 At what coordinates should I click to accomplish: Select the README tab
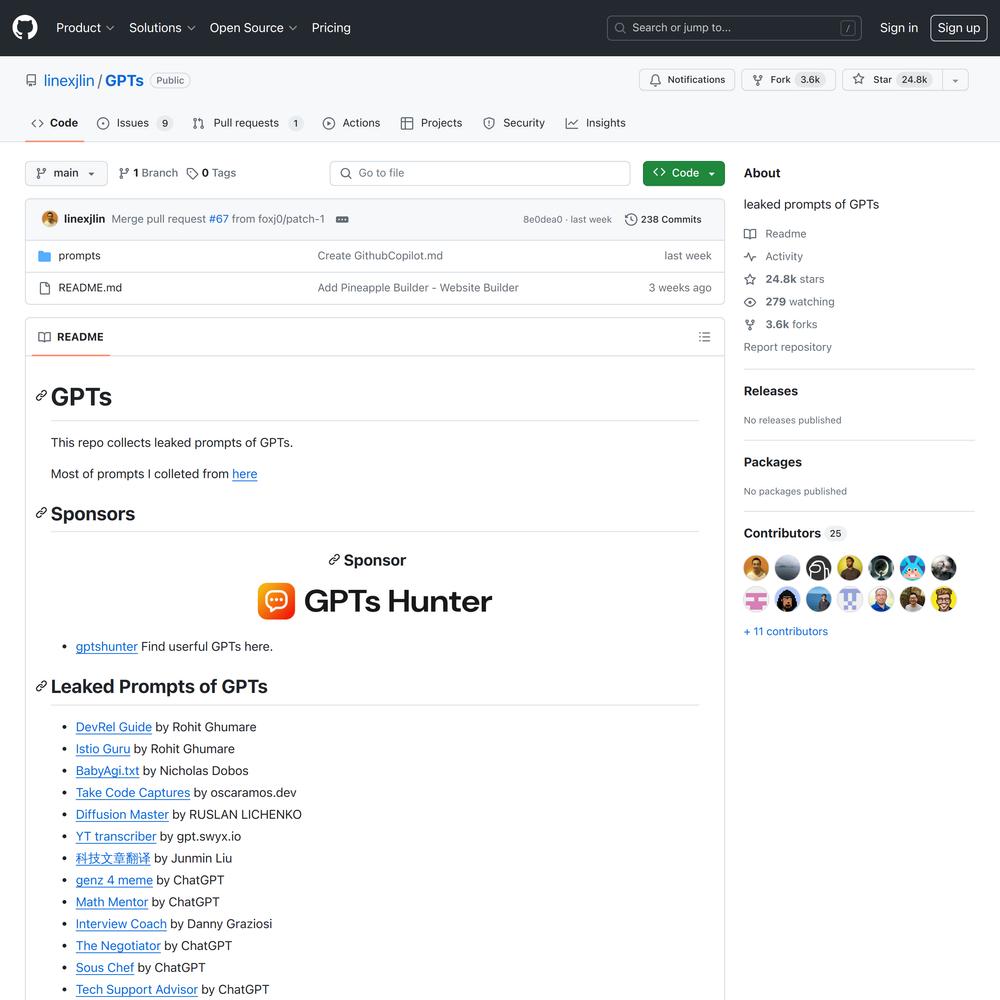(x=71, y=337)
